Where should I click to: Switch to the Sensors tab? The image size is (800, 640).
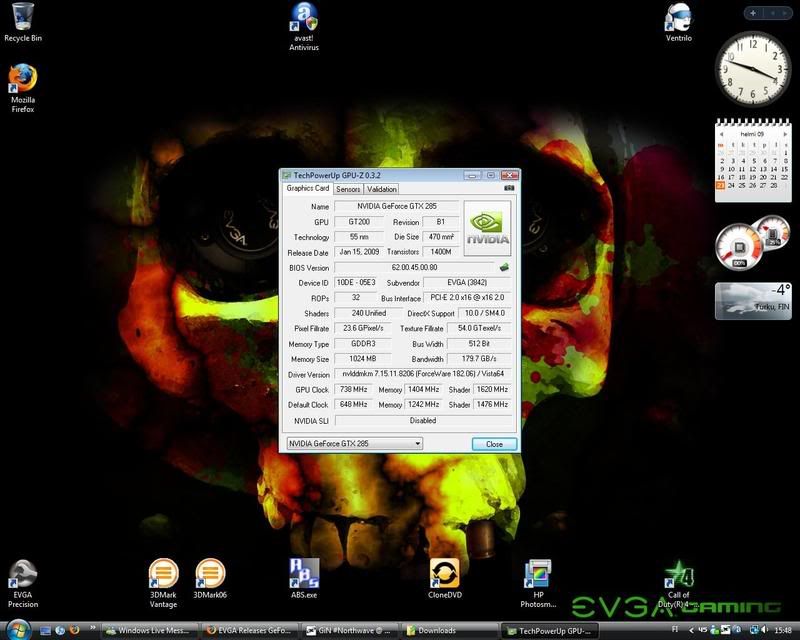pos(348,189)
